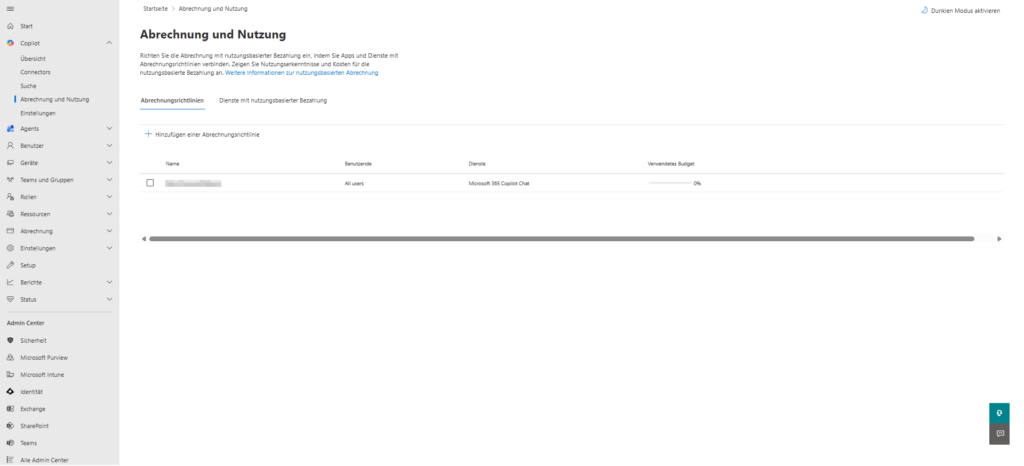Open Weitere Informationen zur nutzungsbasierten Abrechnung link

(301, 73)
